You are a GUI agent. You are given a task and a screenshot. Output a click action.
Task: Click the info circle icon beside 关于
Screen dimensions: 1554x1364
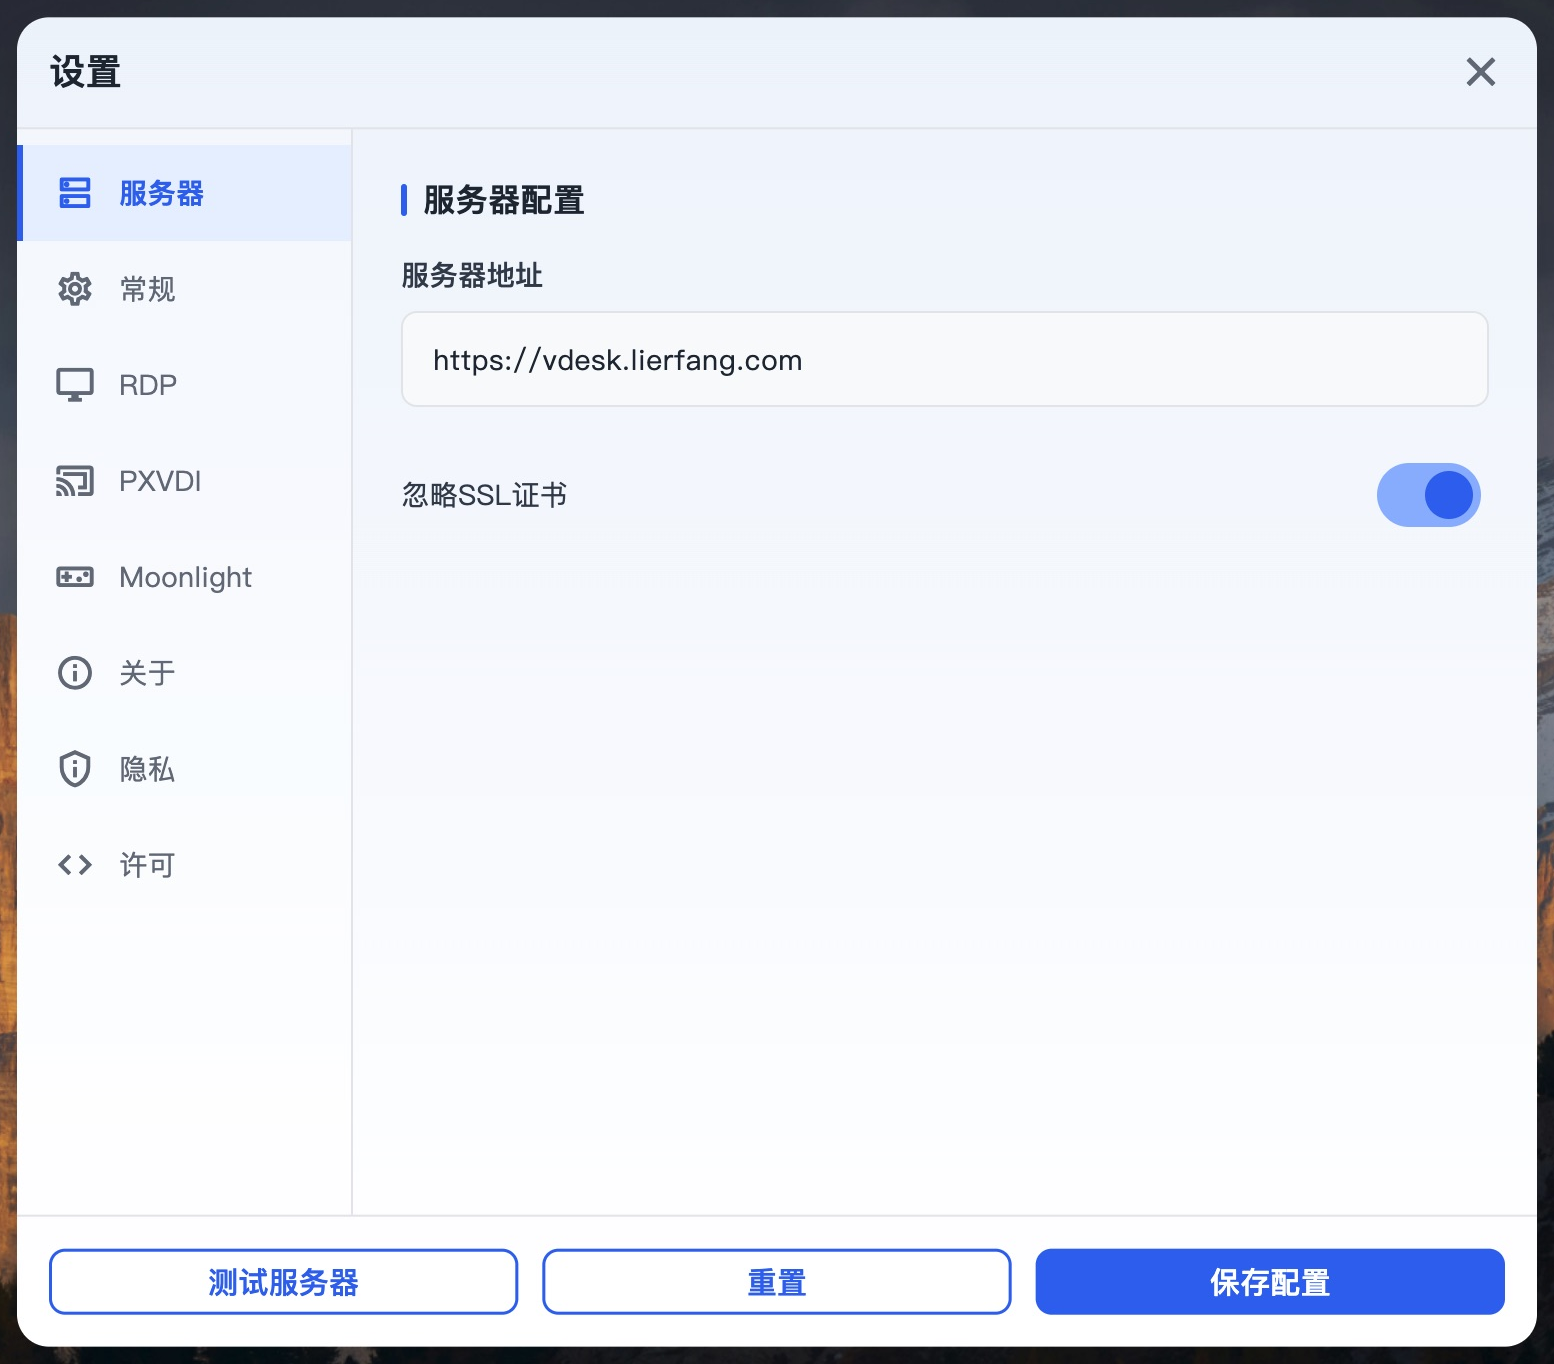[75, 673]
